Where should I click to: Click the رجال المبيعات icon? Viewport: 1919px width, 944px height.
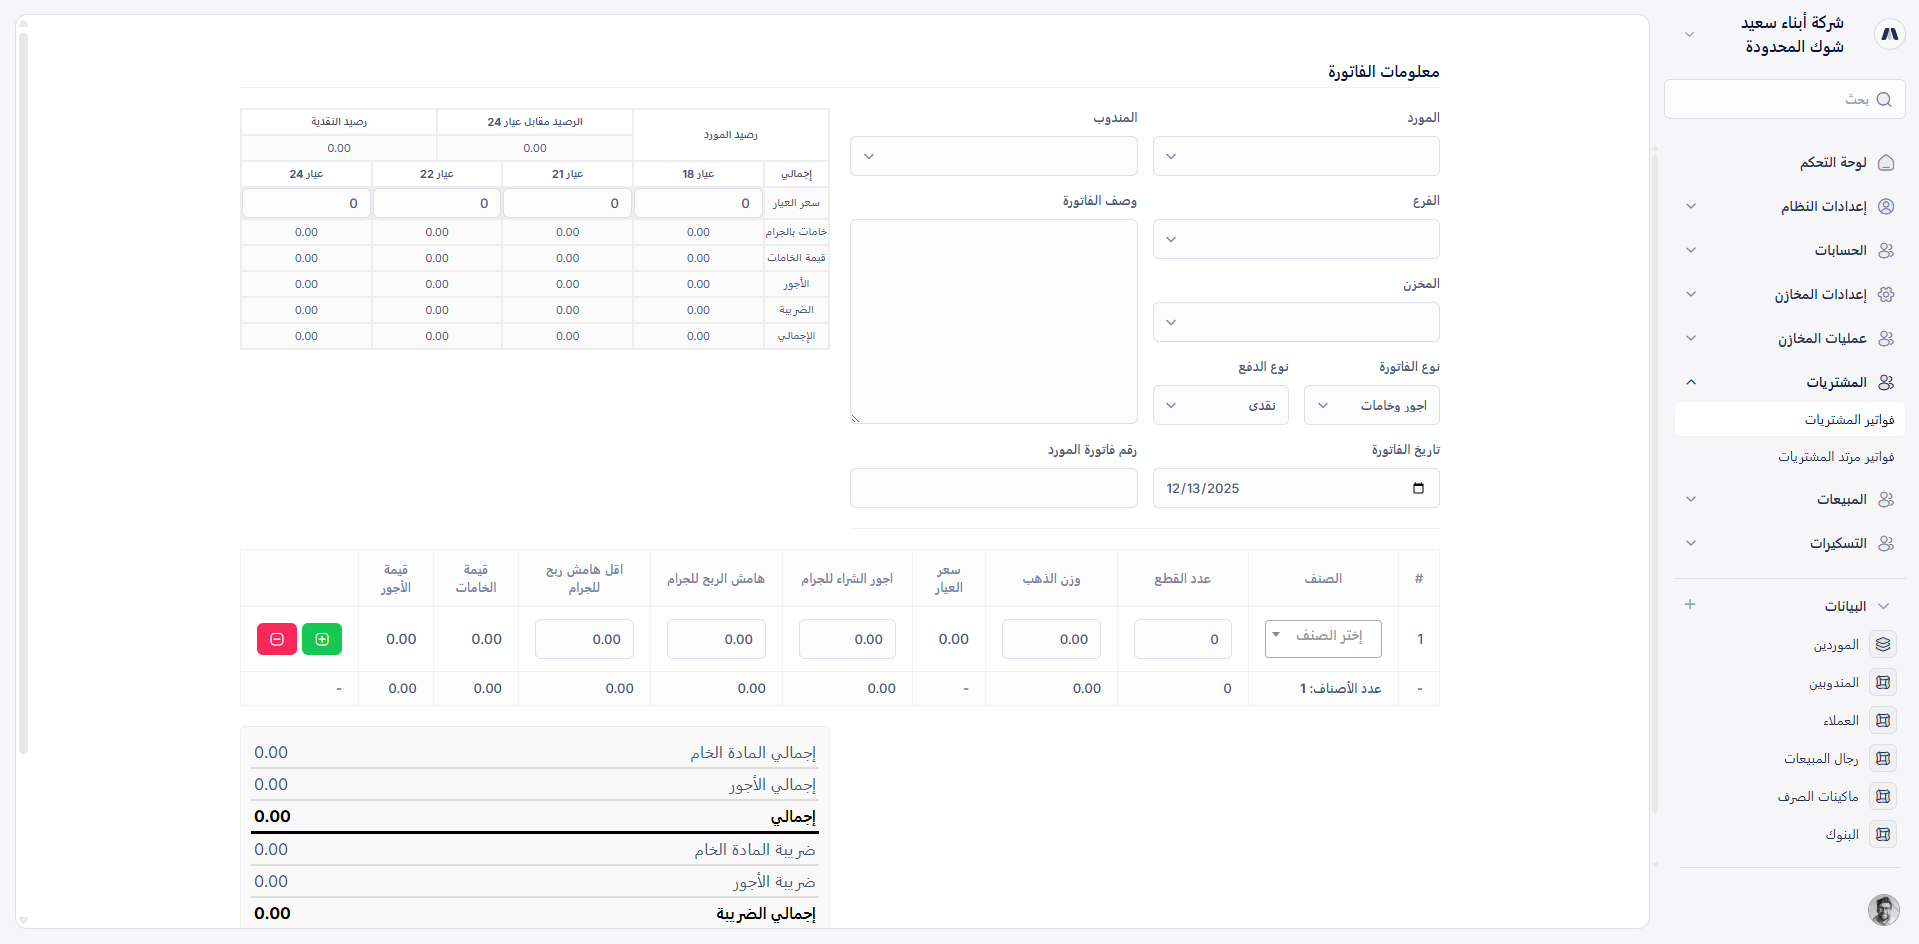[x=1884, y=758]
